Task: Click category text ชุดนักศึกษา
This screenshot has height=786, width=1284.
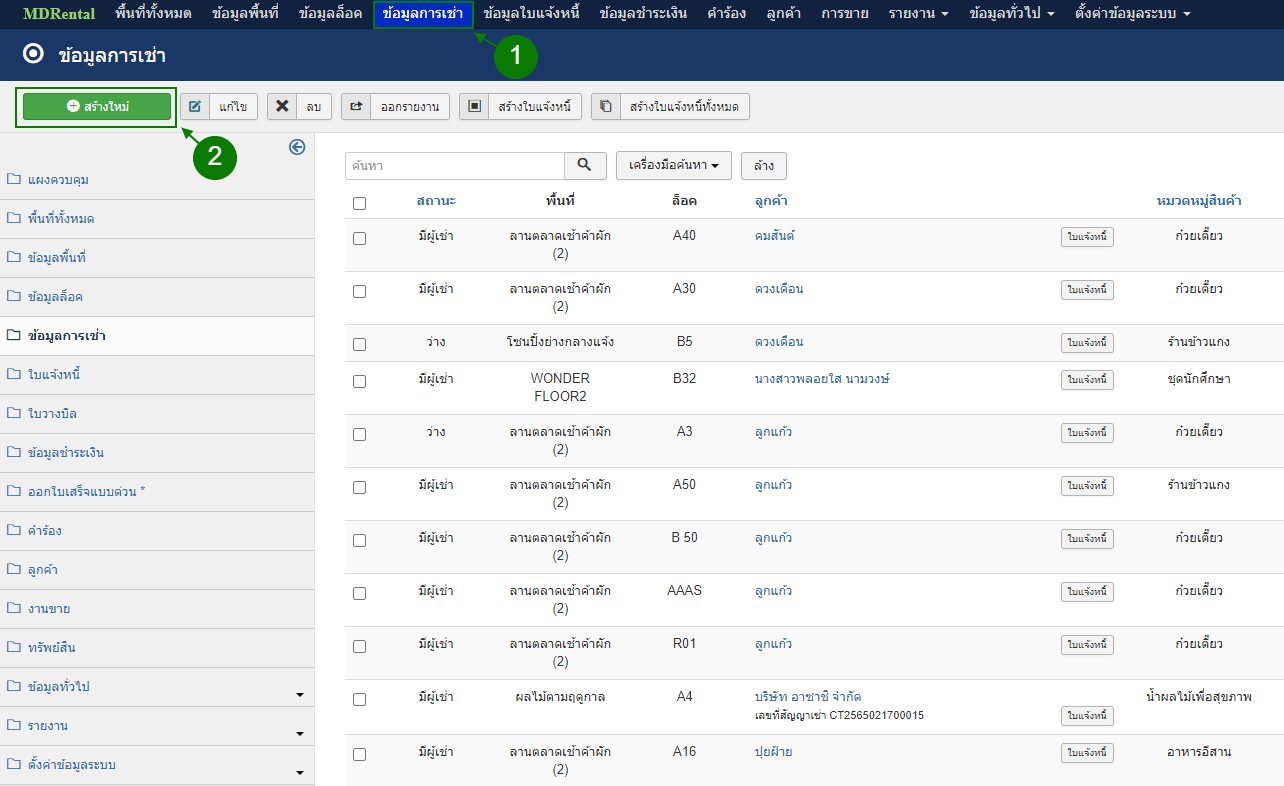Action: point(1199,379)
